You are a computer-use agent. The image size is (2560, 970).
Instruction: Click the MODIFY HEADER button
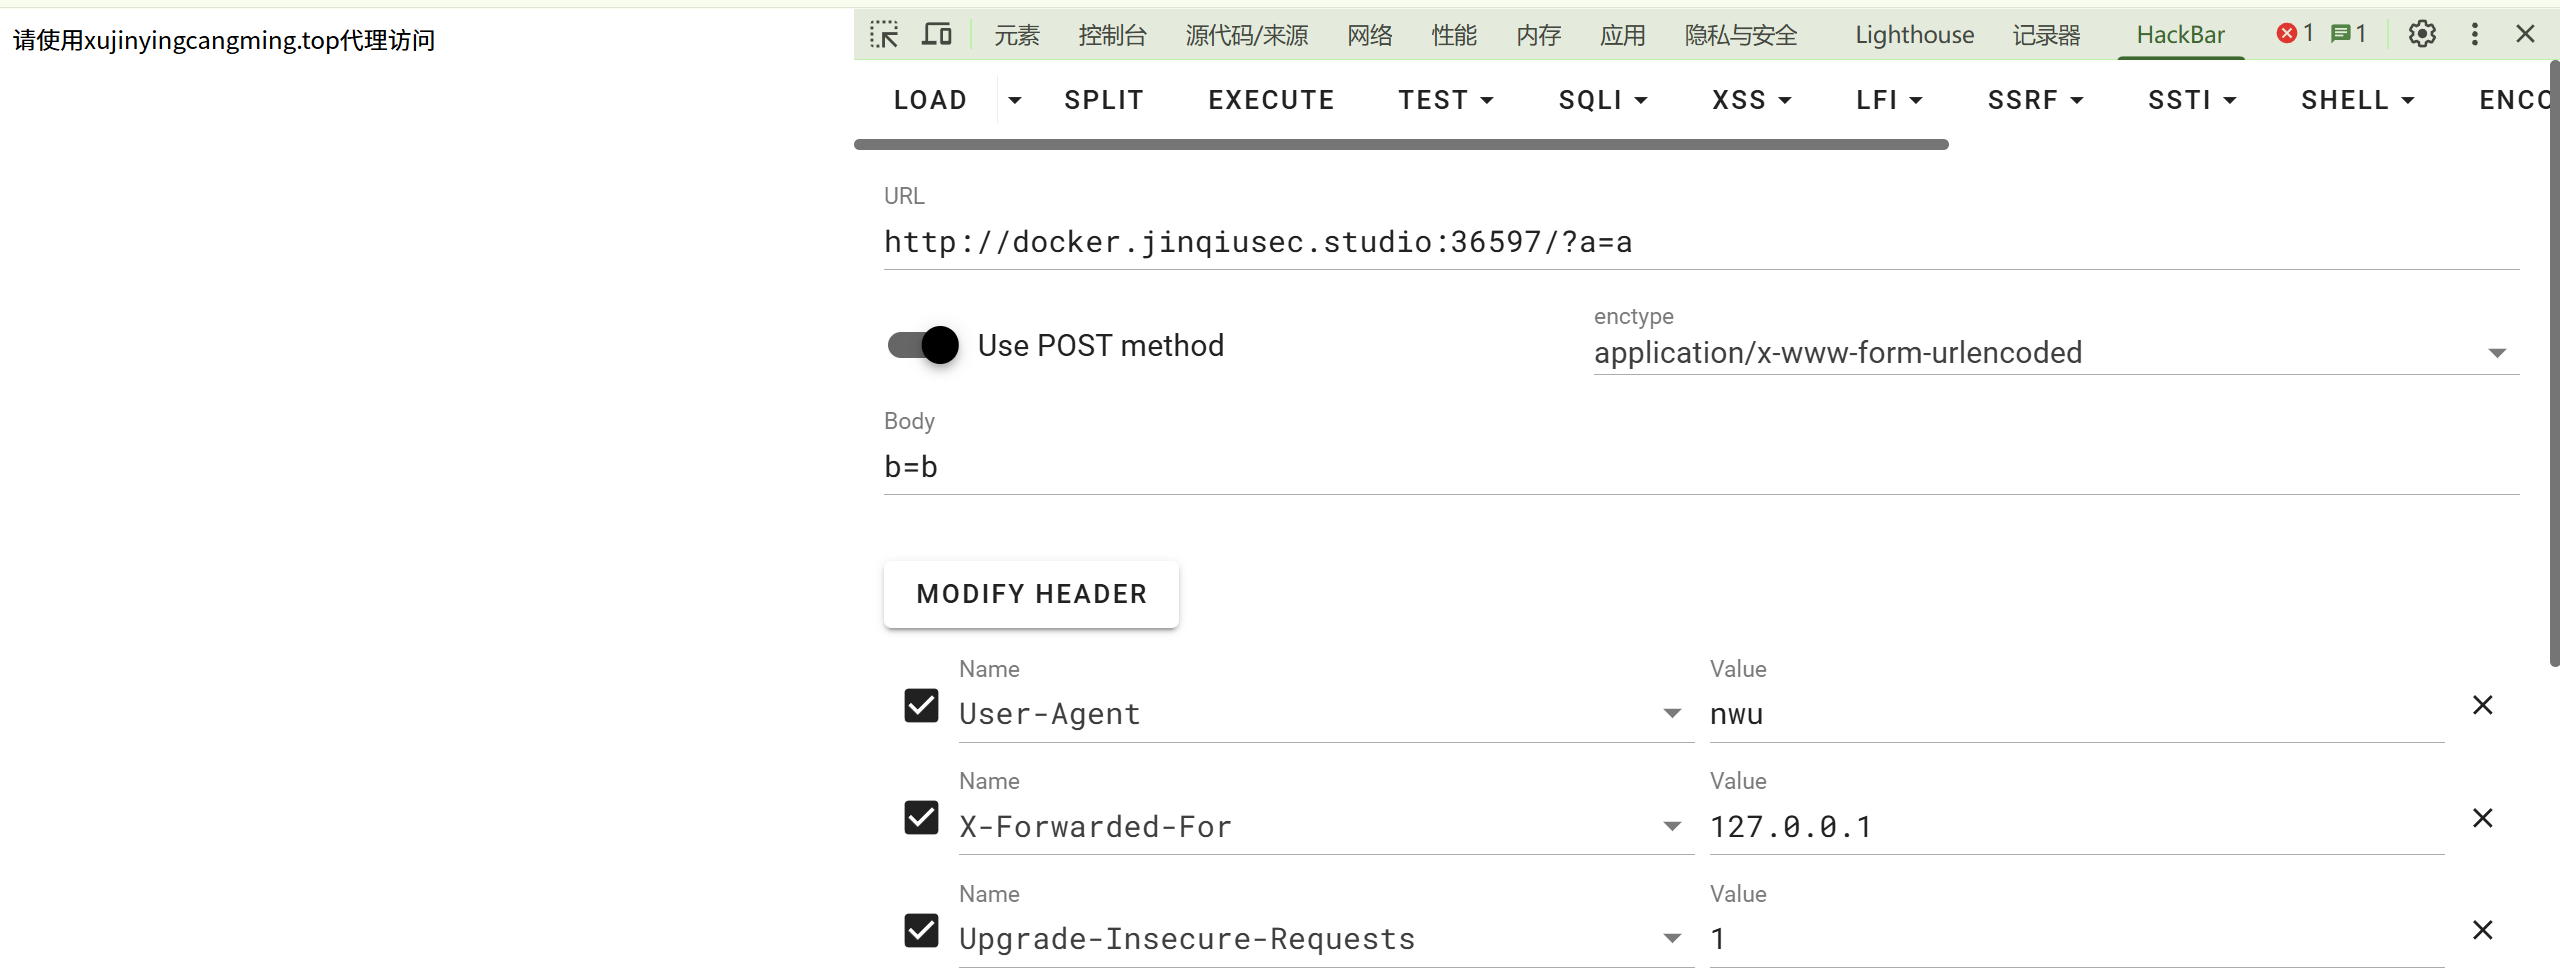1031,595
